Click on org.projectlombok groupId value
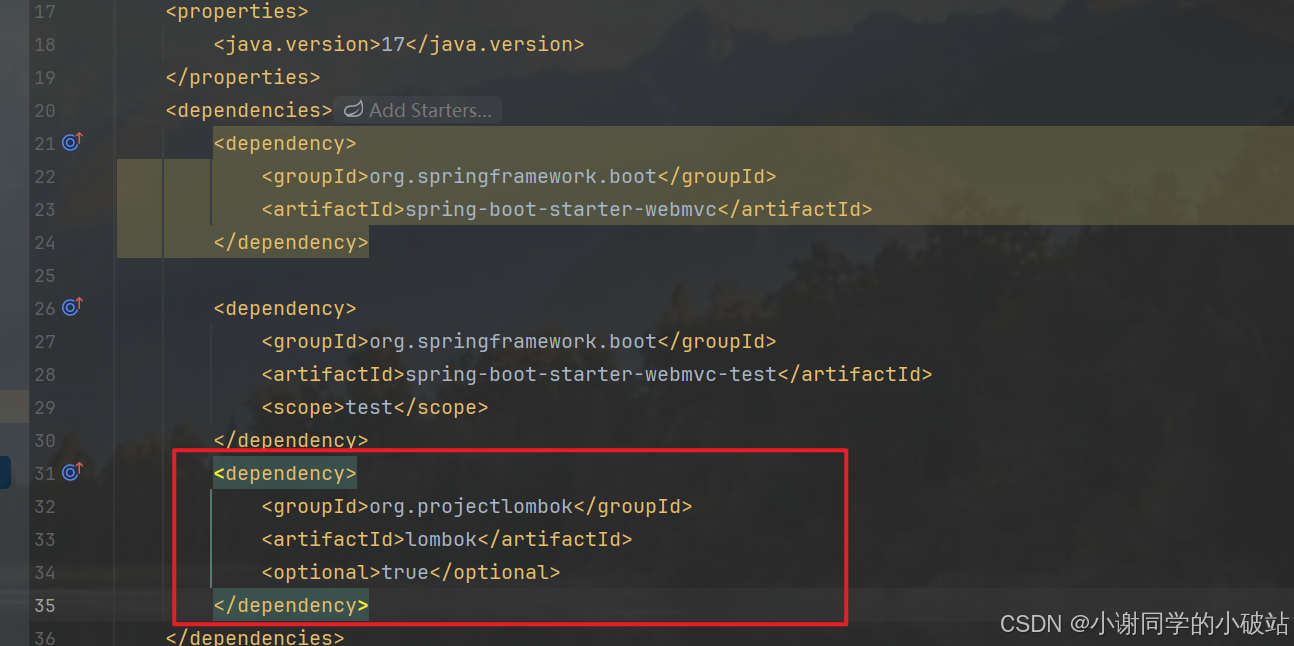Screen dimensions: 1294x646 pos(471,506)
